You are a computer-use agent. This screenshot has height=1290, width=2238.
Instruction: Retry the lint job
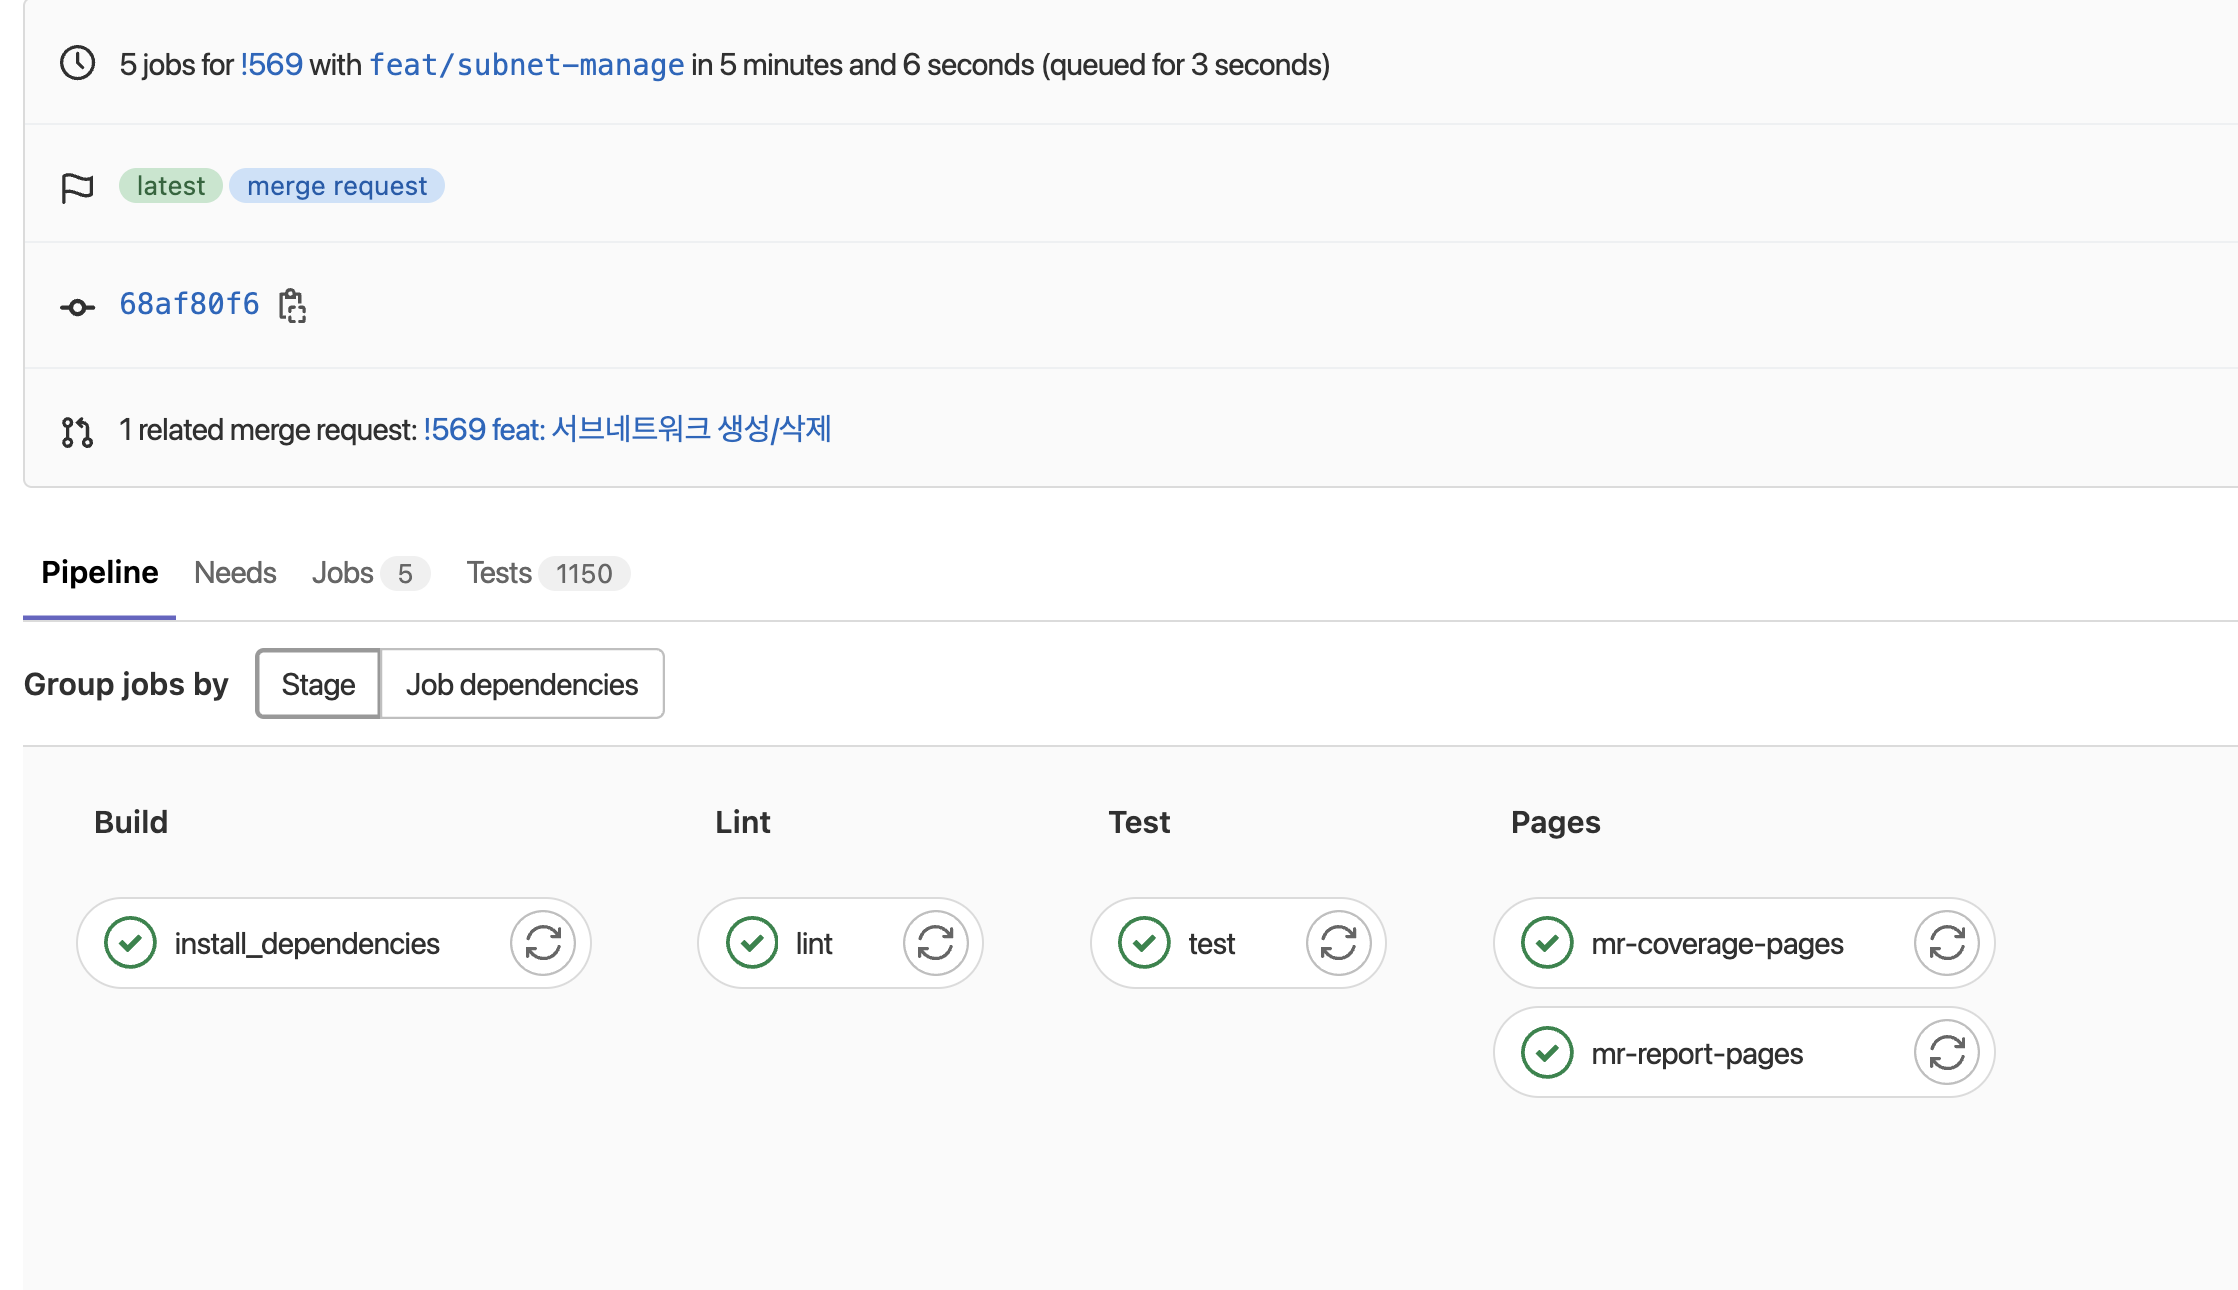[x=935, y=943]
